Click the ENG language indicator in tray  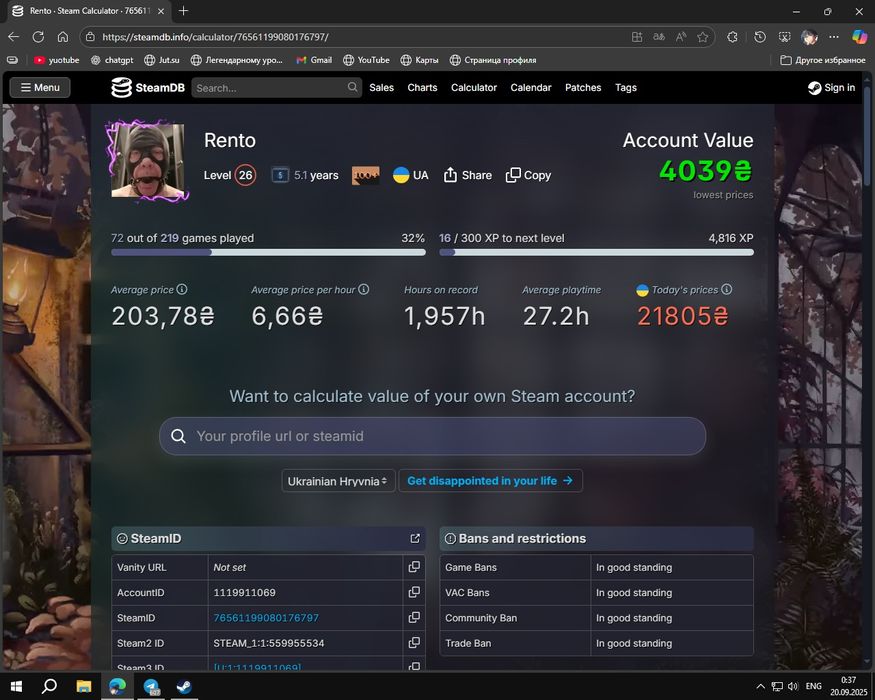(814, 686)
